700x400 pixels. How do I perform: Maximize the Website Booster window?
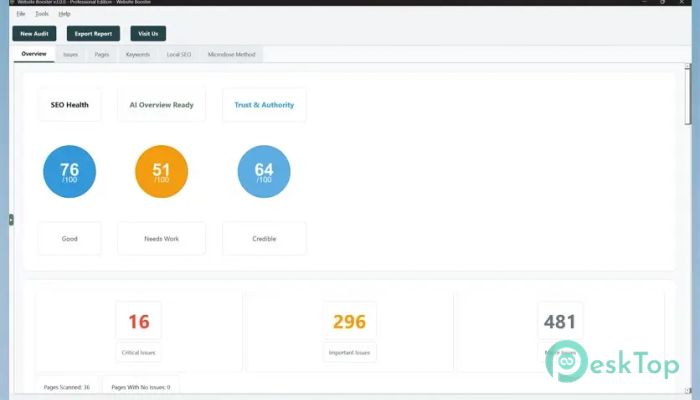click(x=662, y=2)
